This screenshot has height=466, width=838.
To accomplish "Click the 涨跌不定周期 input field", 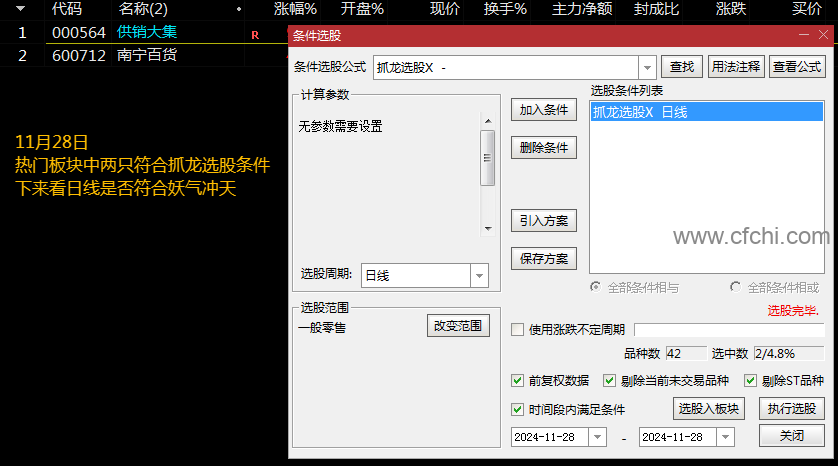I will tap(729, 330).
